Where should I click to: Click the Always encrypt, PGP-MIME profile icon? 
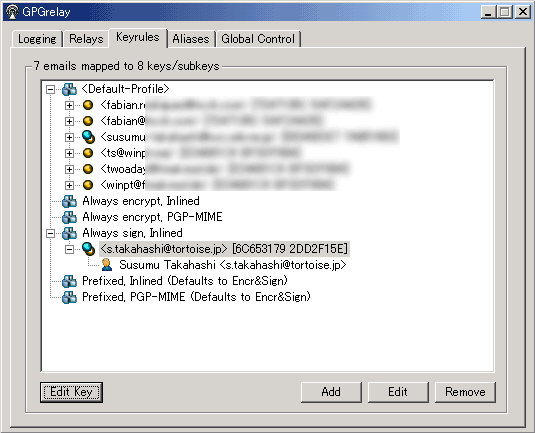(x=69, y=217)
